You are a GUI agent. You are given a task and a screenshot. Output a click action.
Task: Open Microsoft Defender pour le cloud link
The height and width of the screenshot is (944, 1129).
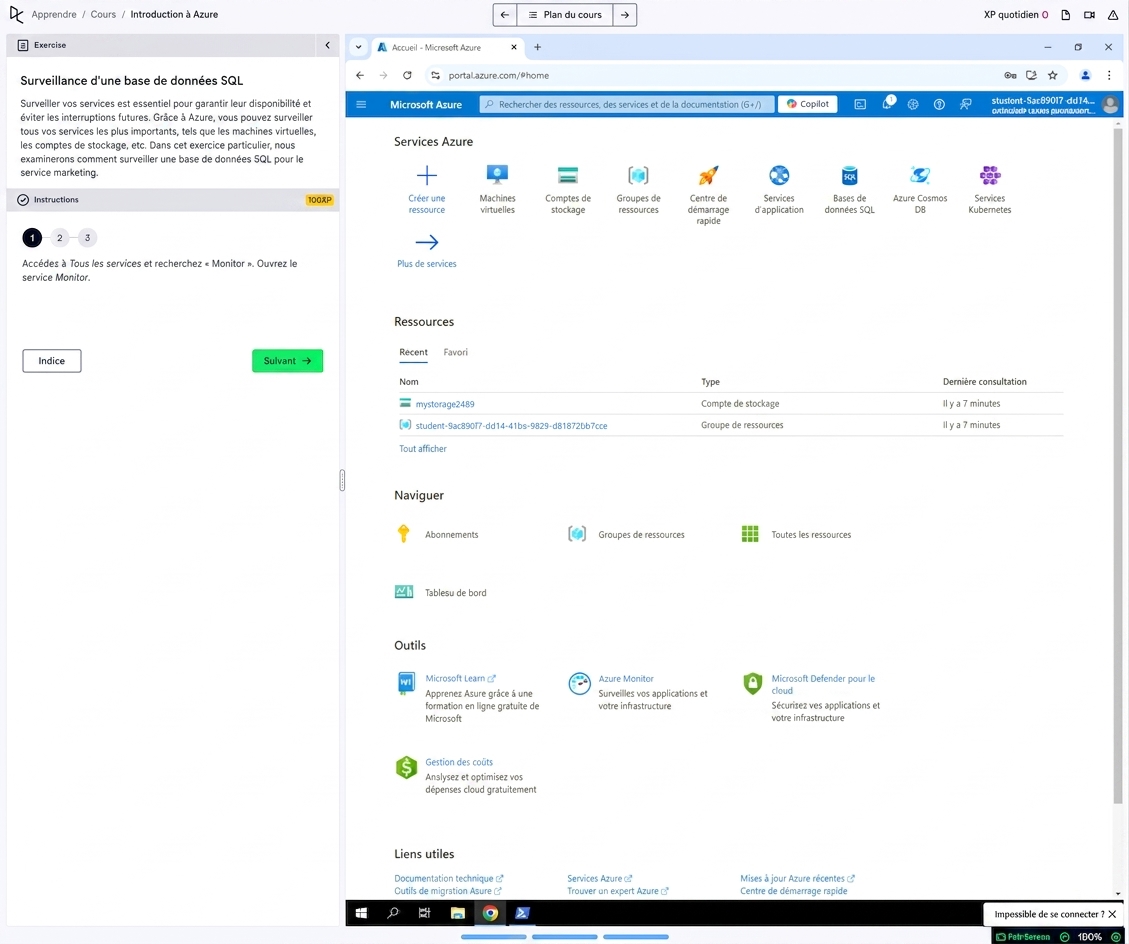pos(823,684)
